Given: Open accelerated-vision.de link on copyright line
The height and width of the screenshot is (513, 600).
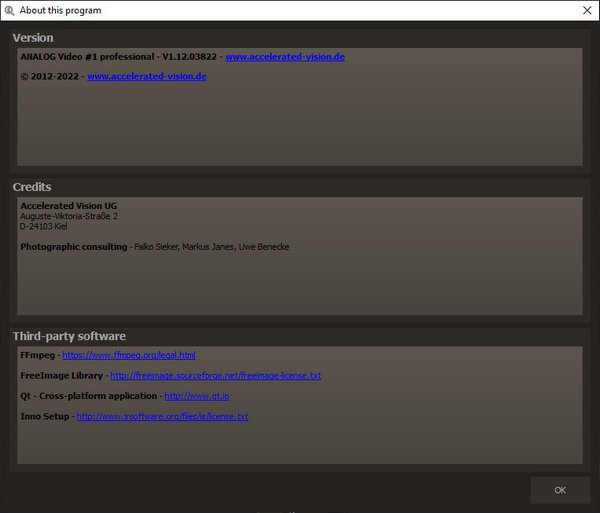Looking at the screenshot, I should [x=147, y=76].
